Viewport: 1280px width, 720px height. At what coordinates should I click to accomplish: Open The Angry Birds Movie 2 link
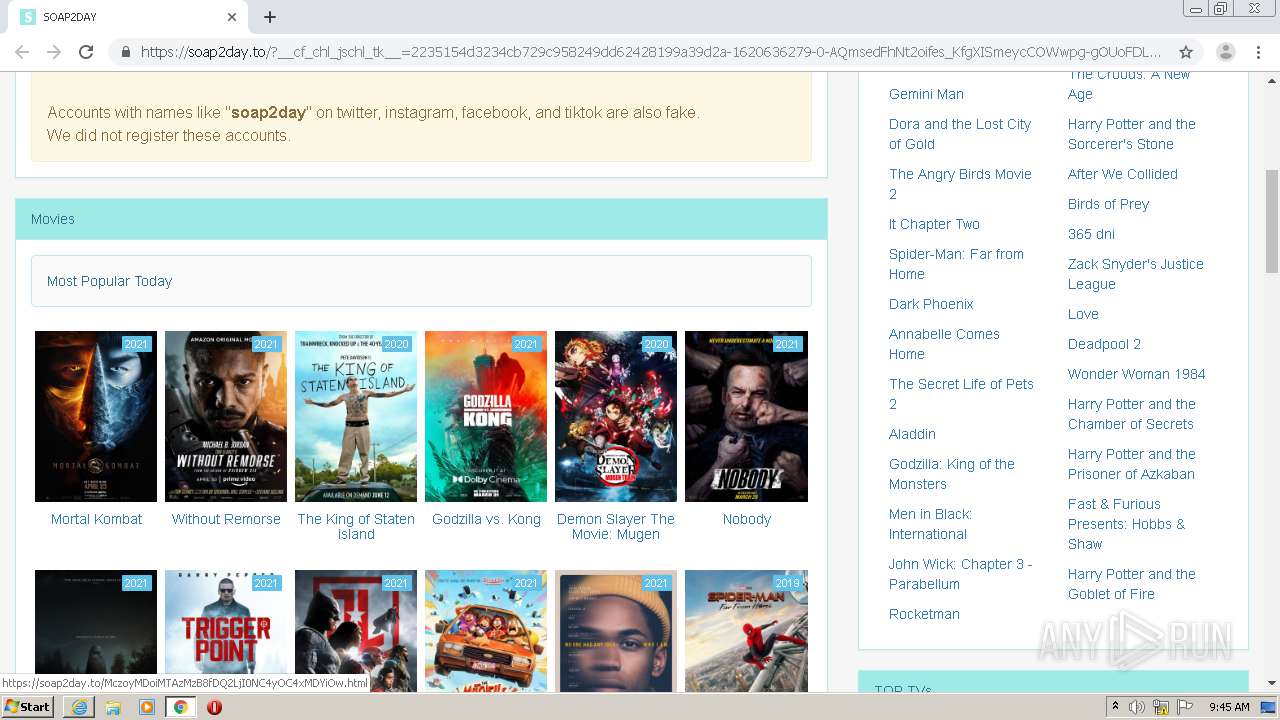pyautogui.click(x=960, y=184)
